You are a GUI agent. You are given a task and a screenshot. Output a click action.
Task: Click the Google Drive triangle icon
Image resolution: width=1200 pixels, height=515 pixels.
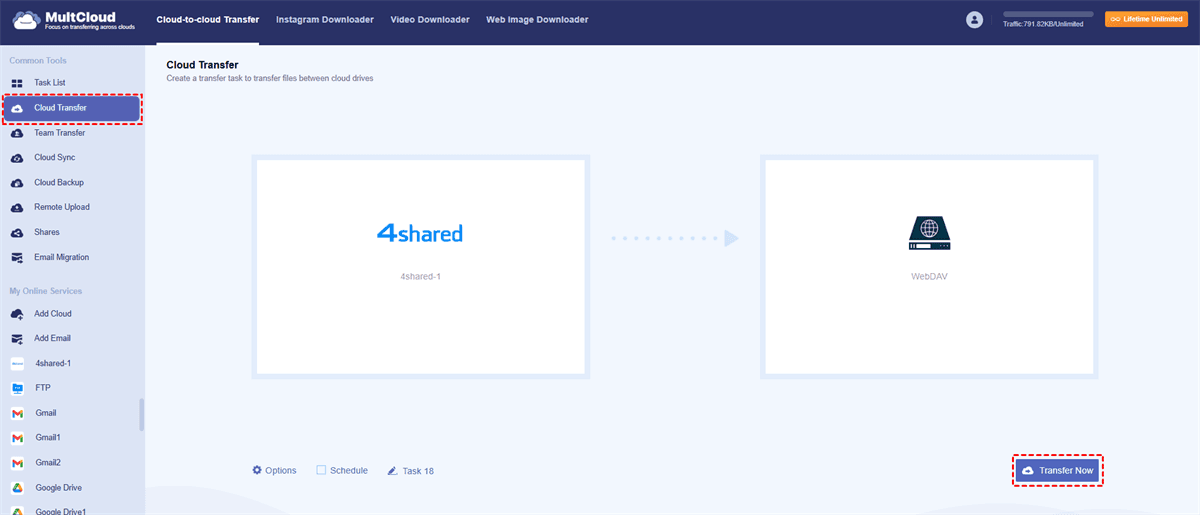(x=17, y=488)
